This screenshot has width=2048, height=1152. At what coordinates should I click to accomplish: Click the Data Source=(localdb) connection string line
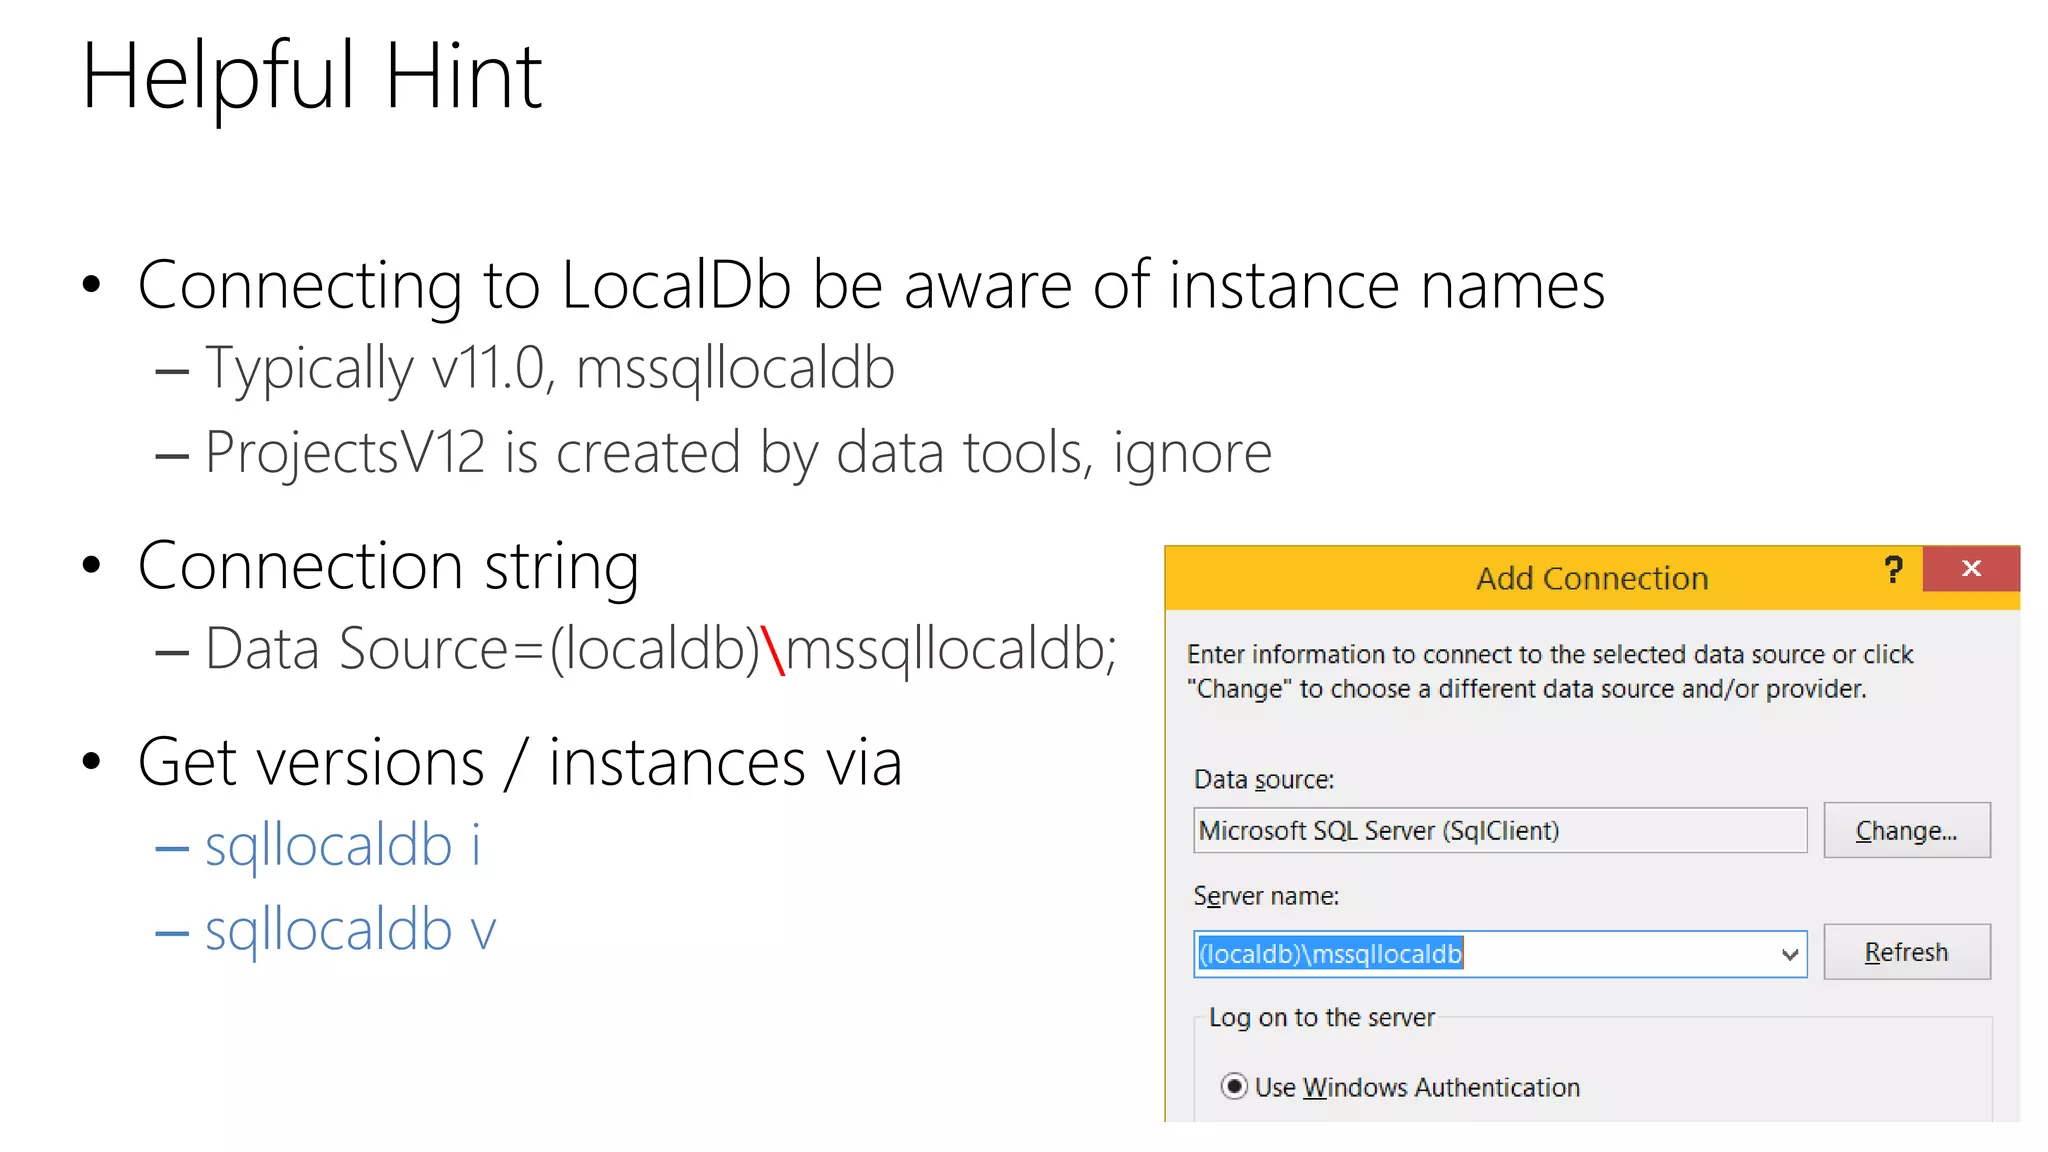pos(660,649)
